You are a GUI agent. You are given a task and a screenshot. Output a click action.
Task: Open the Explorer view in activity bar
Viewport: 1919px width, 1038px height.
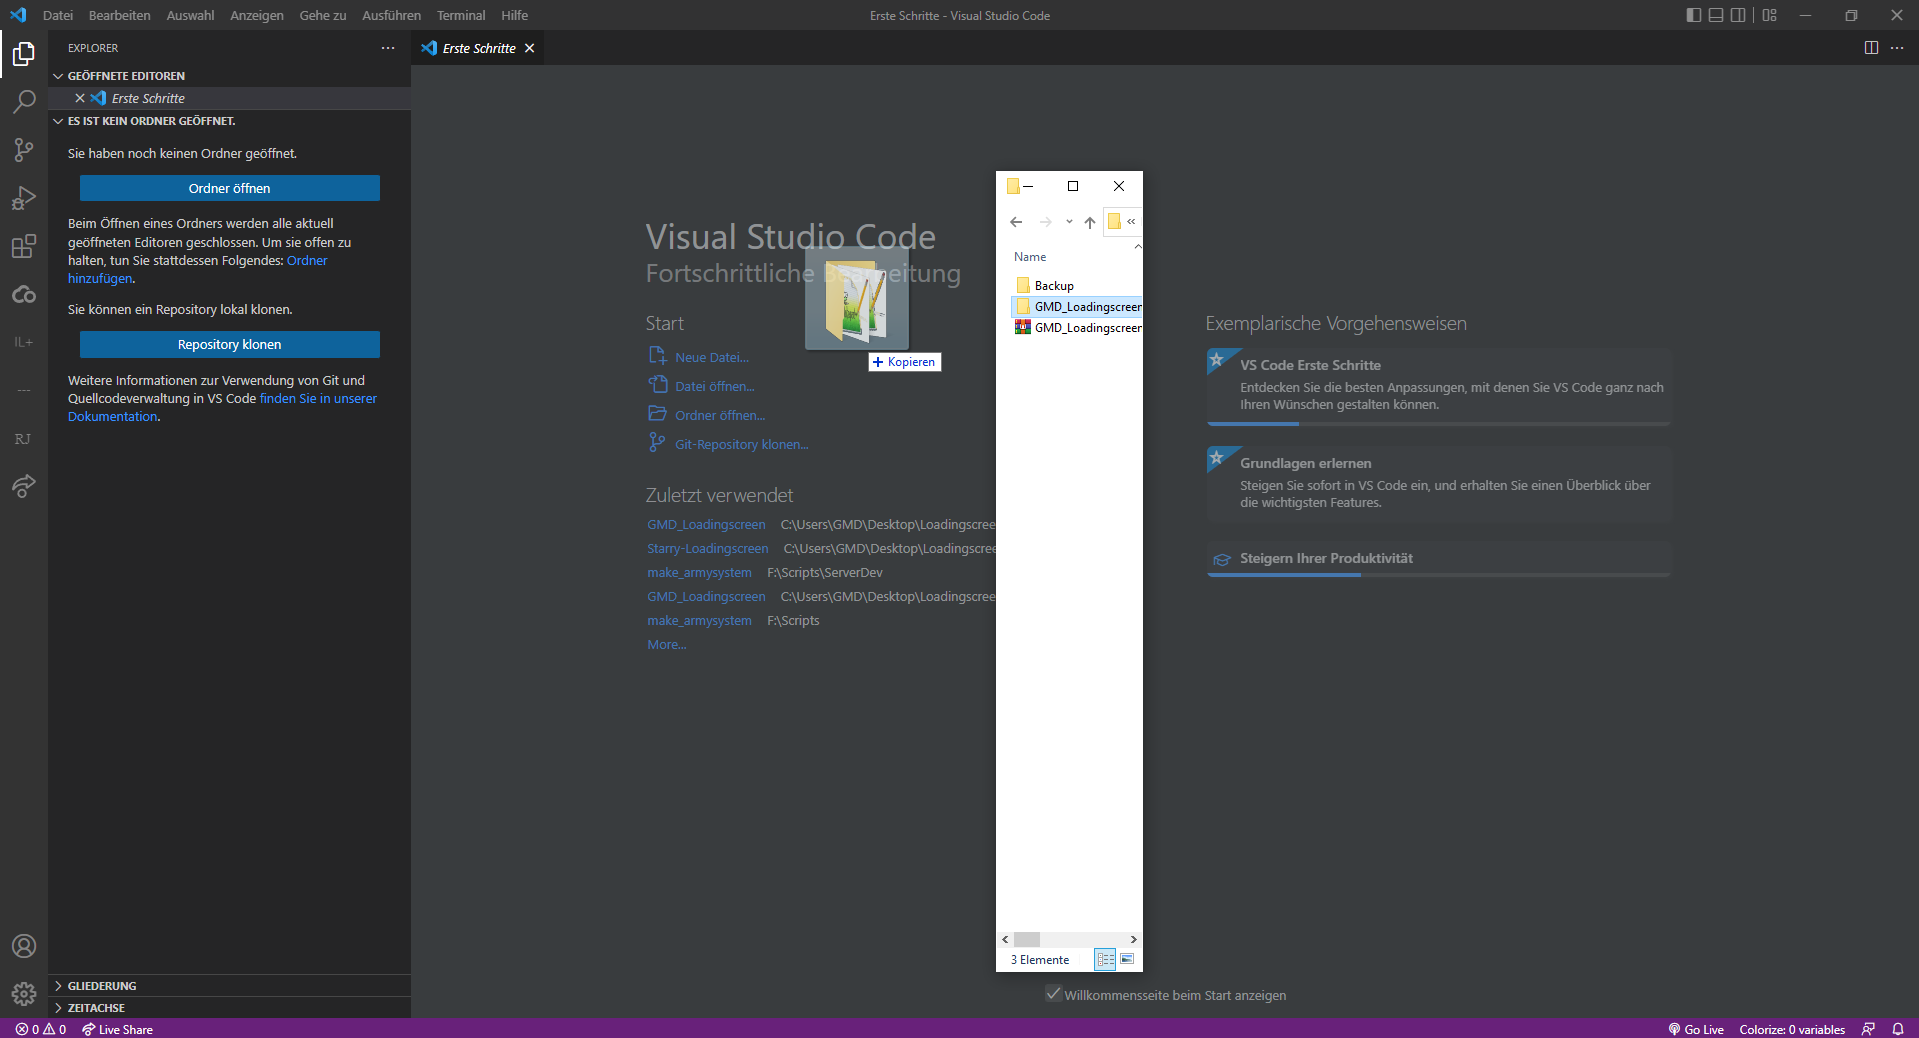pyautogui.click(x=24, y=53)
